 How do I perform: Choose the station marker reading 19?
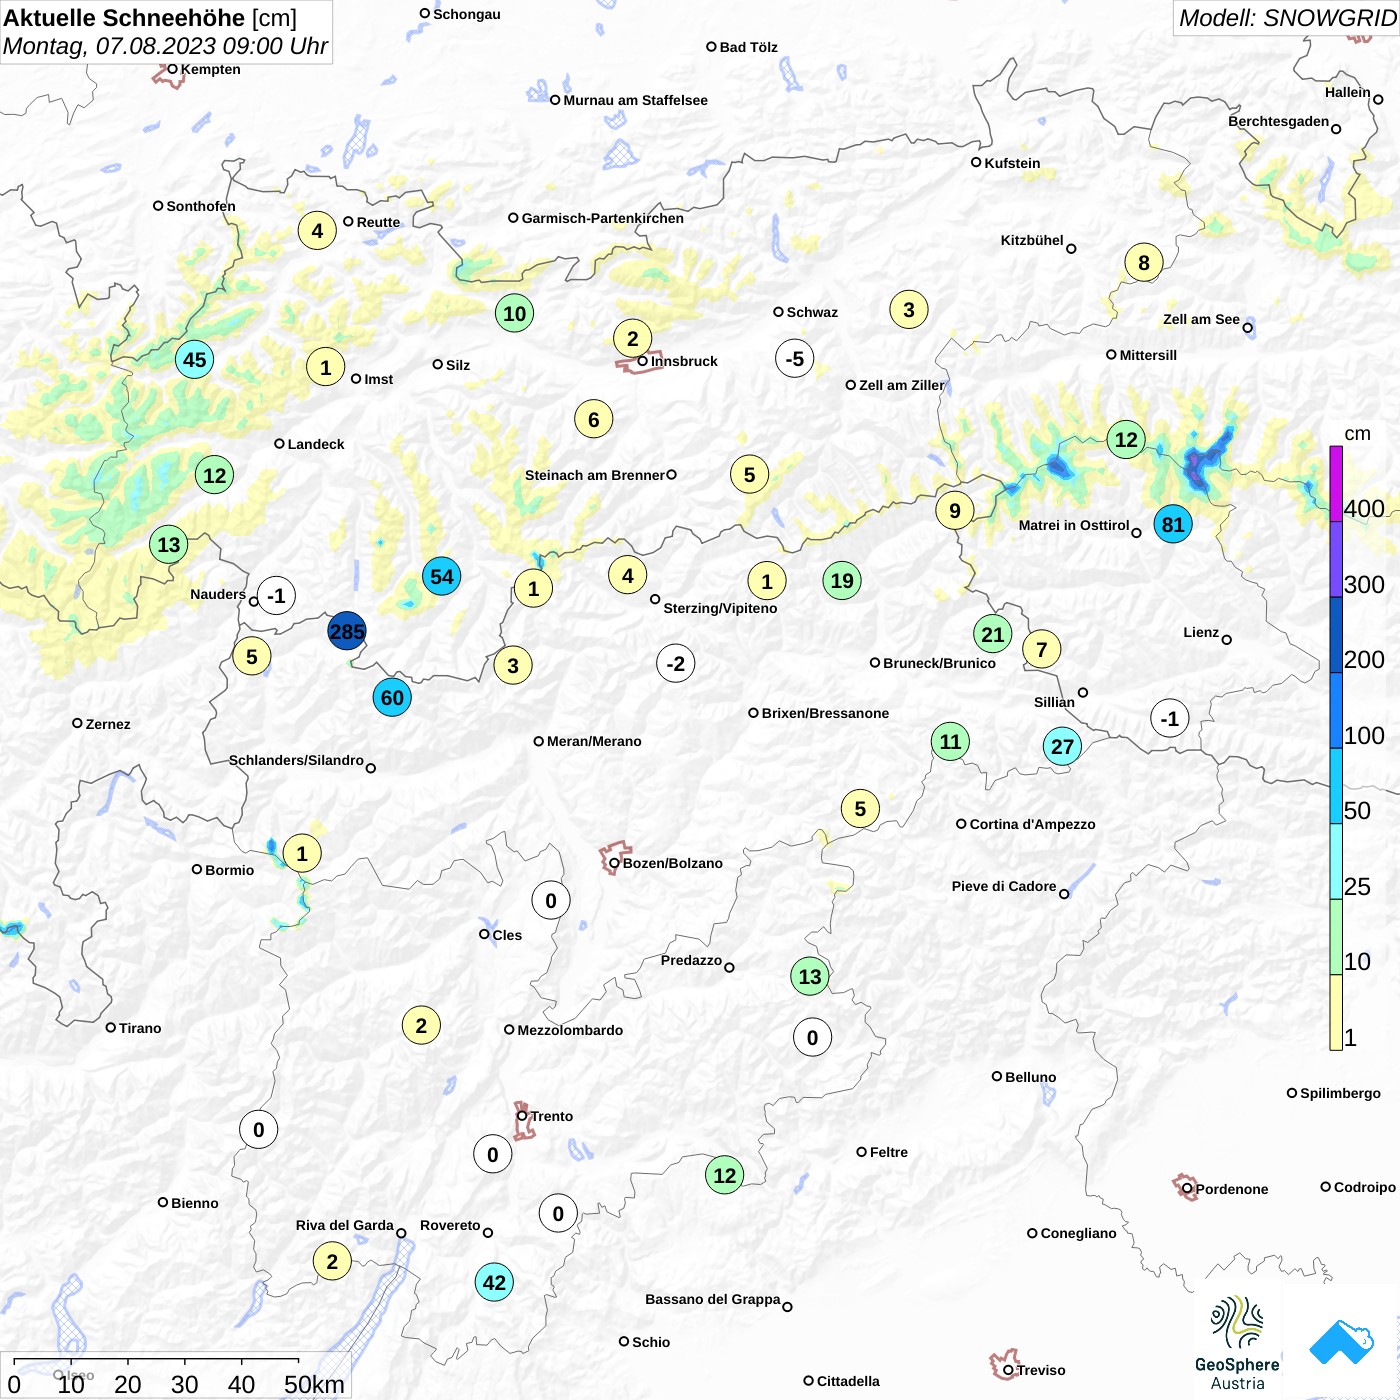[x=842, y=580]
